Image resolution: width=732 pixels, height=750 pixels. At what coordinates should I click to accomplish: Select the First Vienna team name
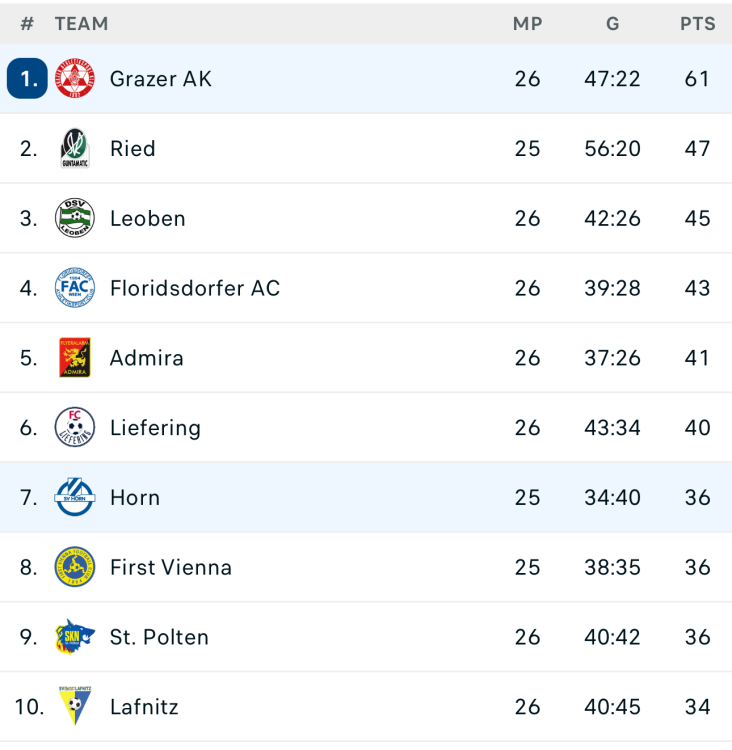tap(171, 567)
